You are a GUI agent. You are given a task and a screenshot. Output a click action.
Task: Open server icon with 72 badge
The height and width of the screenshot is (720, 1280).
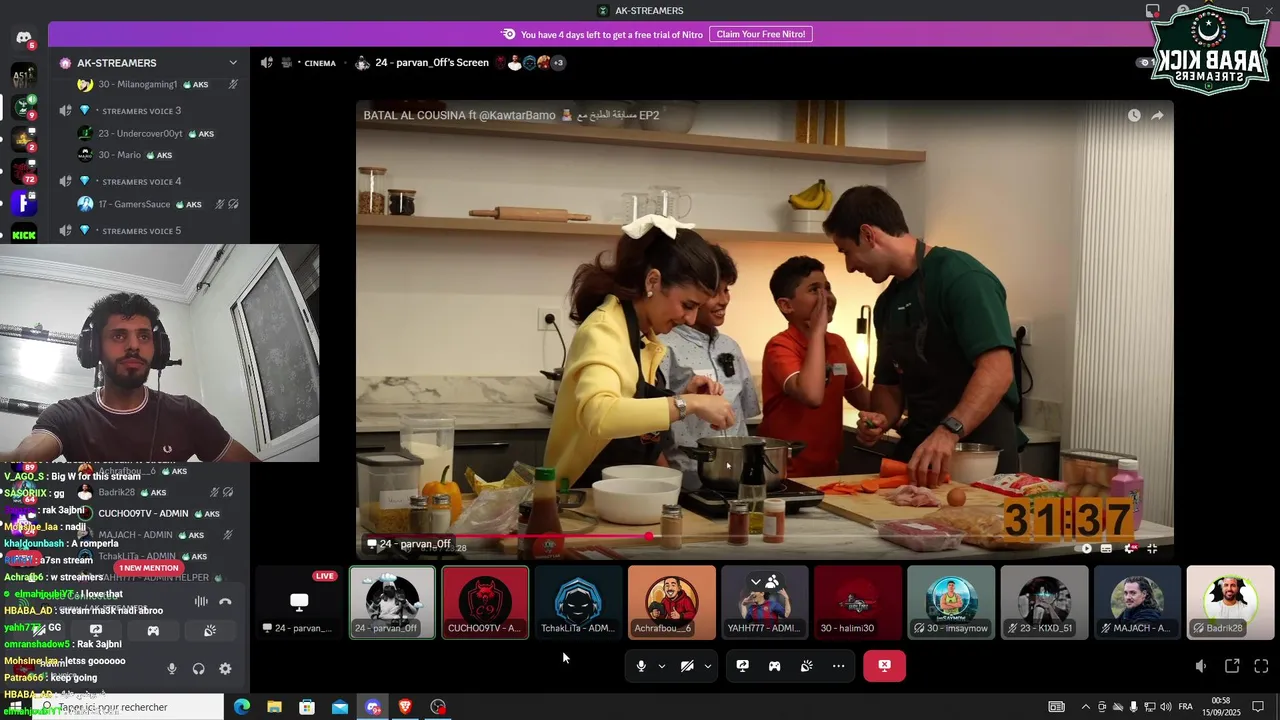pyautogui.click(x=24, y=171)
